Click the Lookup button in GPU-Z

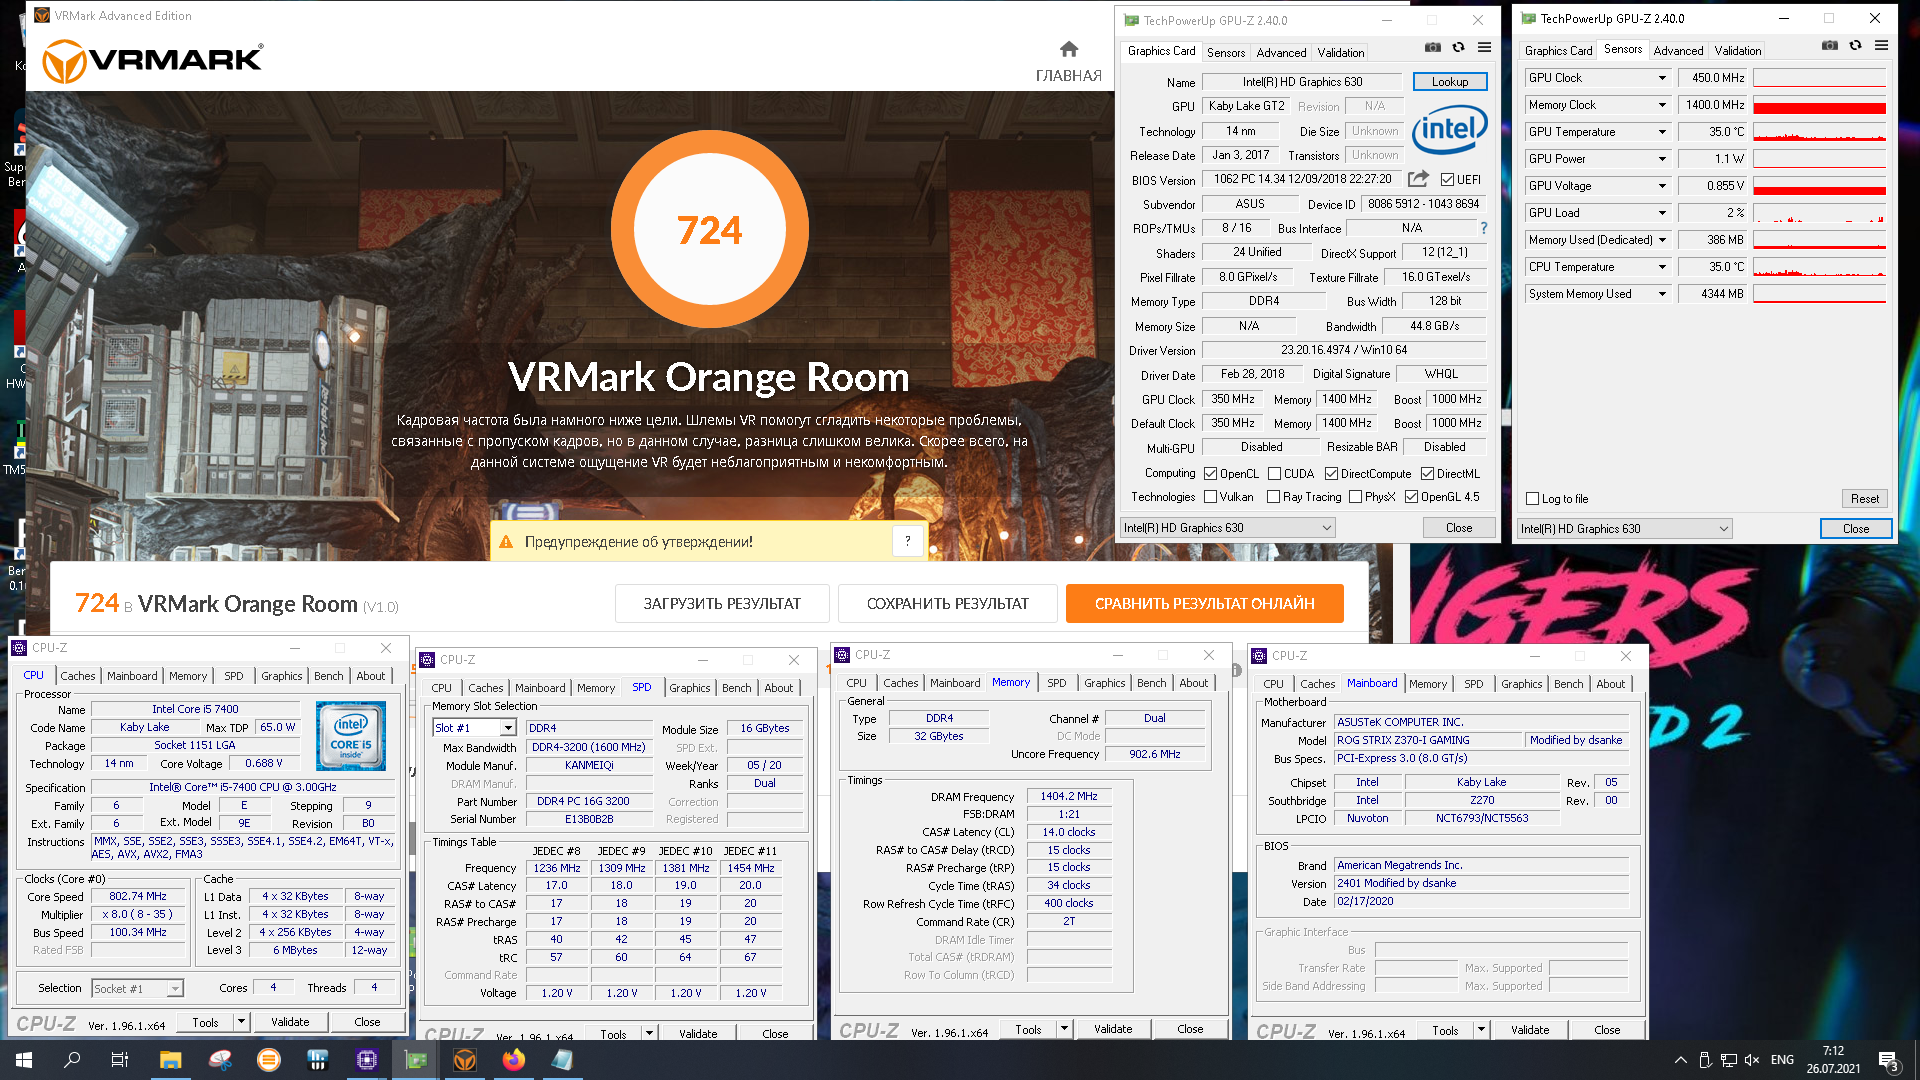tap(1449, 82)
